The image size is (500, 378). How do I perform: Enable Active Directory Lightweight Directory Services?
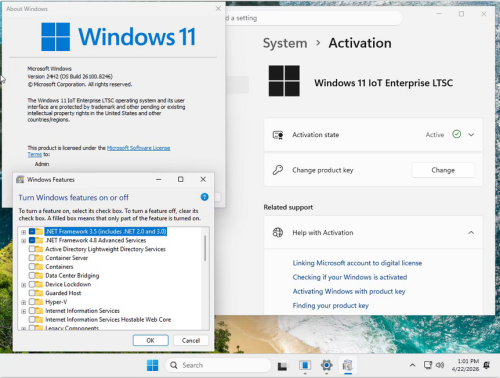tap(32, 249)
